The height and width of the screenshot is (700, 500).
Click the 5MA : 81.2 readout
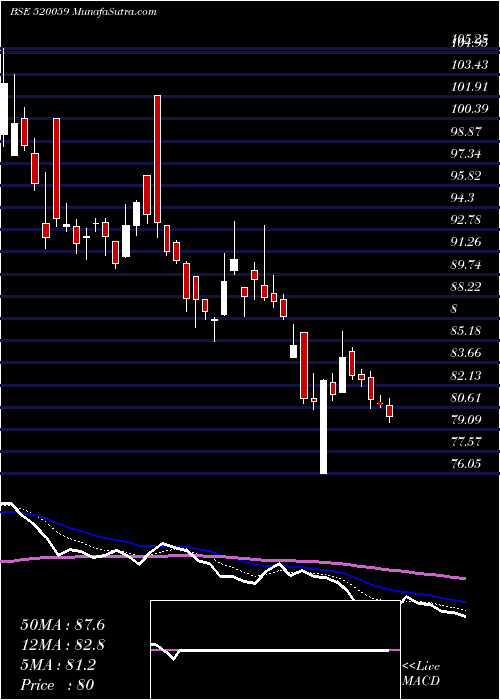[58, 665]
